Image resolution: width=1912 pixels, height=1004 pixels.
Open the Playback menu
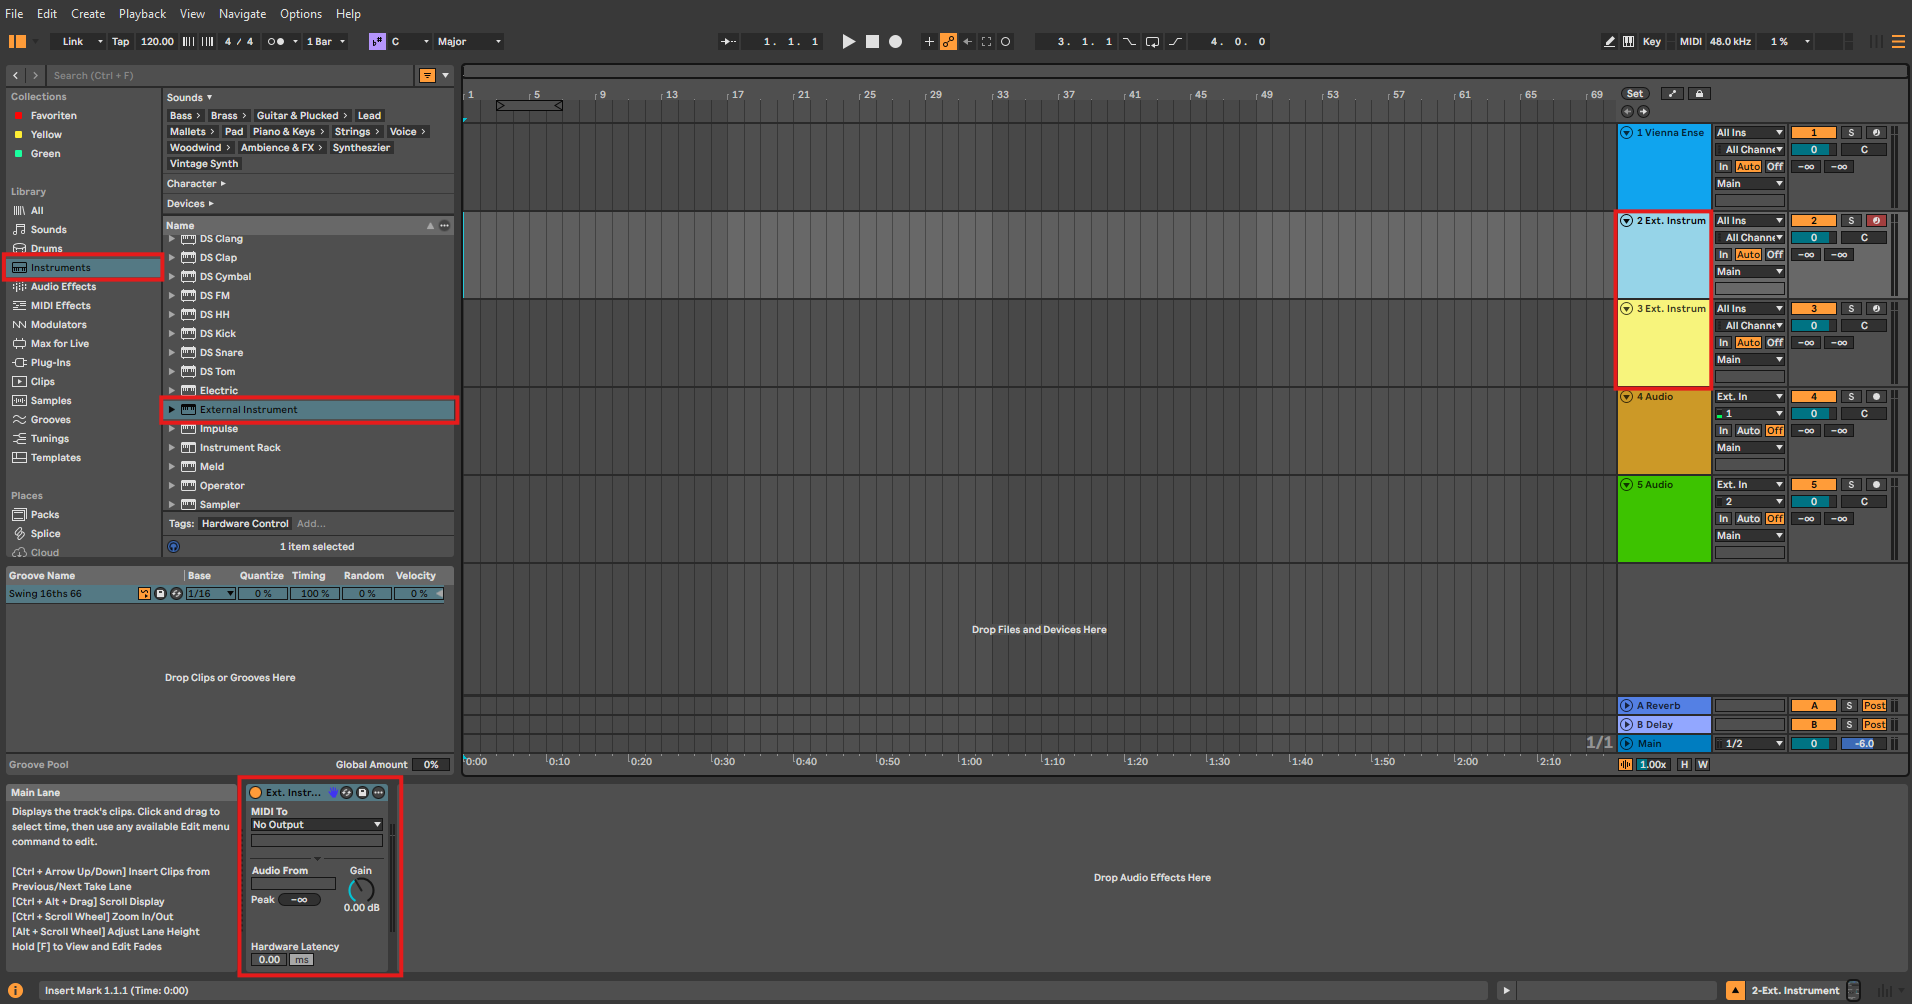click(142, 14)
